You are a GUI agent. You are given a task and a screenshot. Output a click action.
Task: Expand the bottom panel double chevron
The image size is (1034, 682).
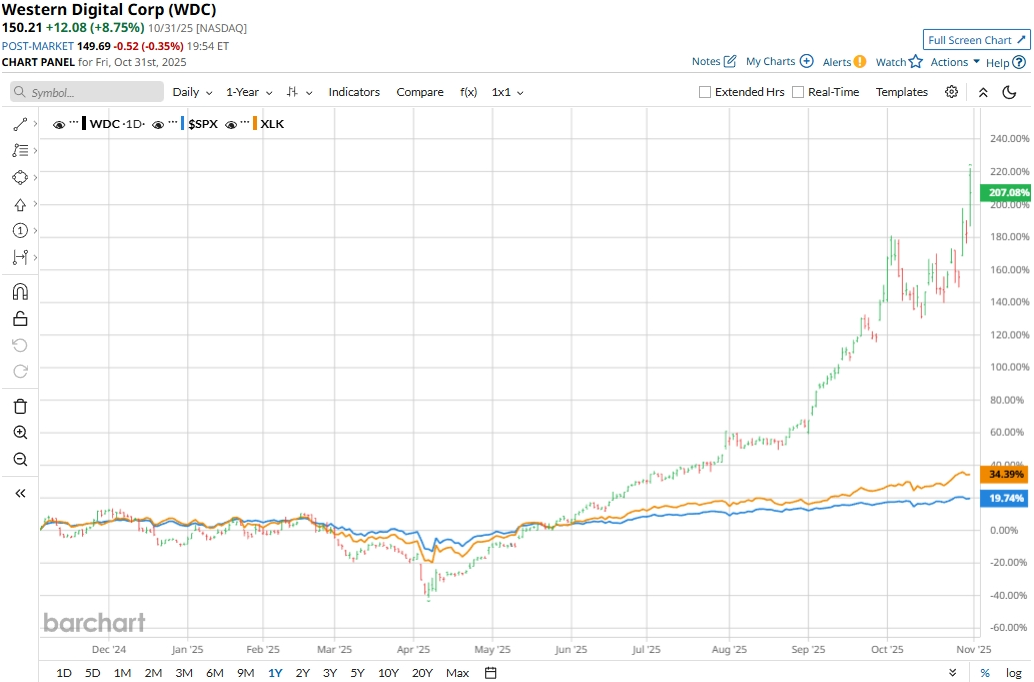point(953,673)
